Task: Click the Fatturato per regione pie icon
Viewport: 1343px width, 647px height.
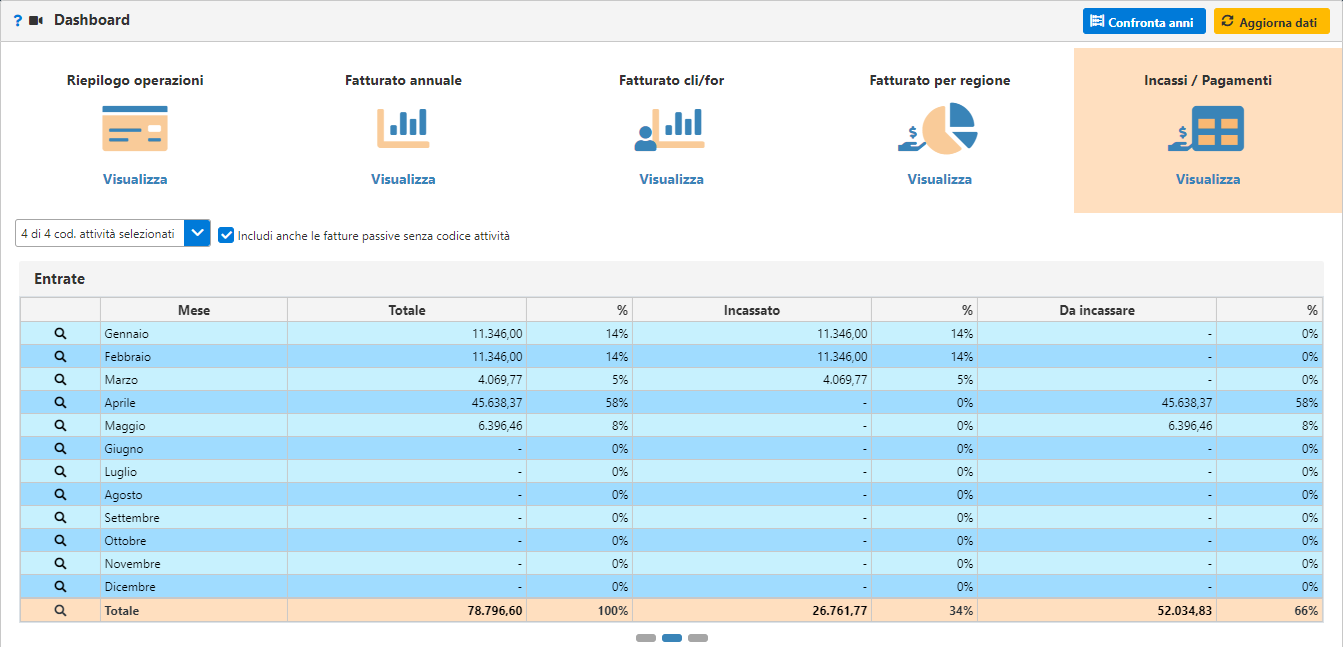Action: pos(939,129)
